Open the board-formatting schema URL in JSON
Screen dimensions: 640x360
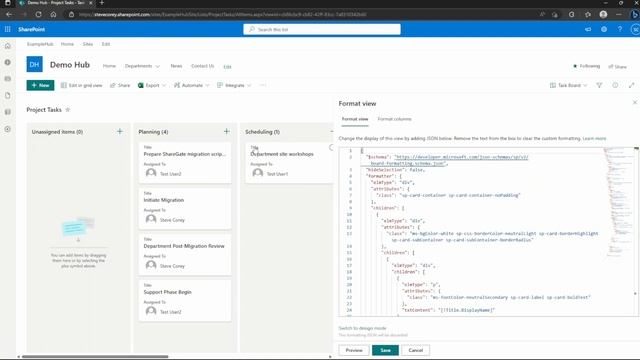(x=461, y=157)
